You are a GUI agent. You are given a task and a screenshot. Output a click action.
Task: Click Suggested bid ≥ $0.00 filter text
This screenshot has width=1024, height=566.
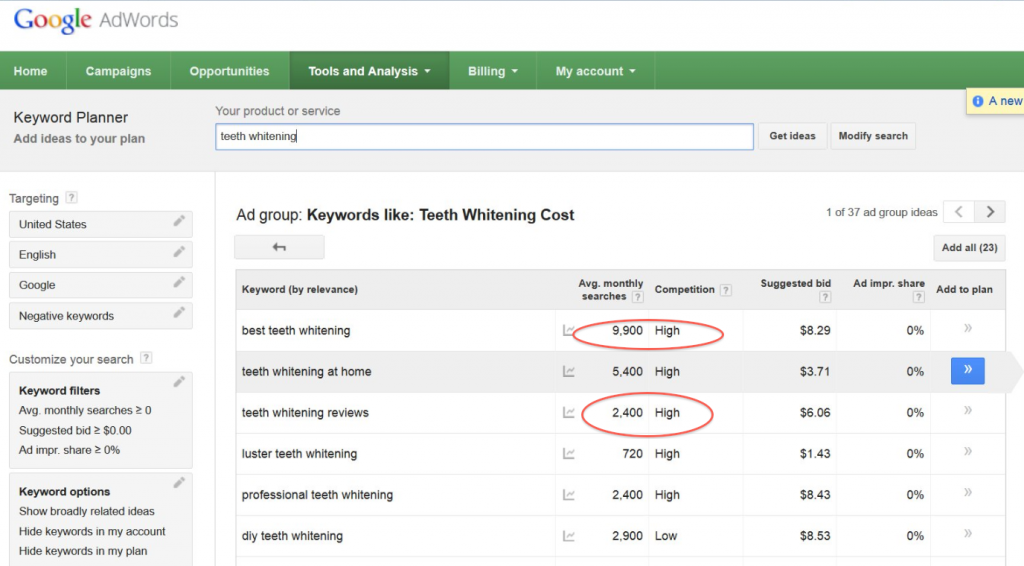[75, 430]
